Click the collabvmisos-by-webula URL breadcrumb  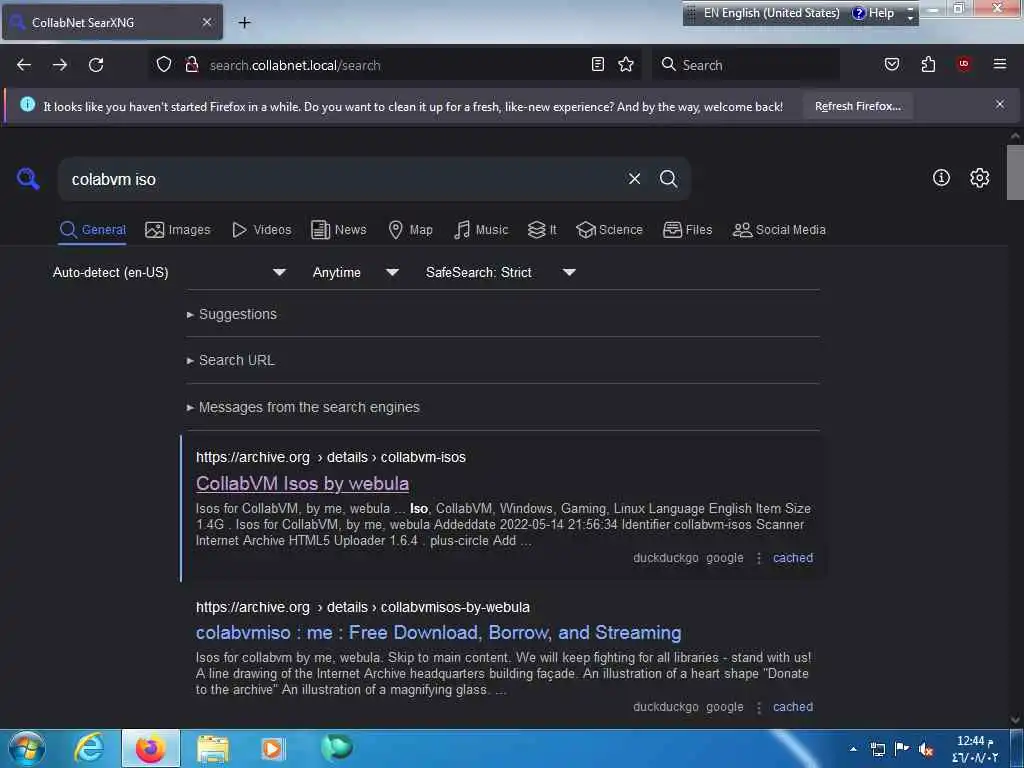(x=362, y=607)
